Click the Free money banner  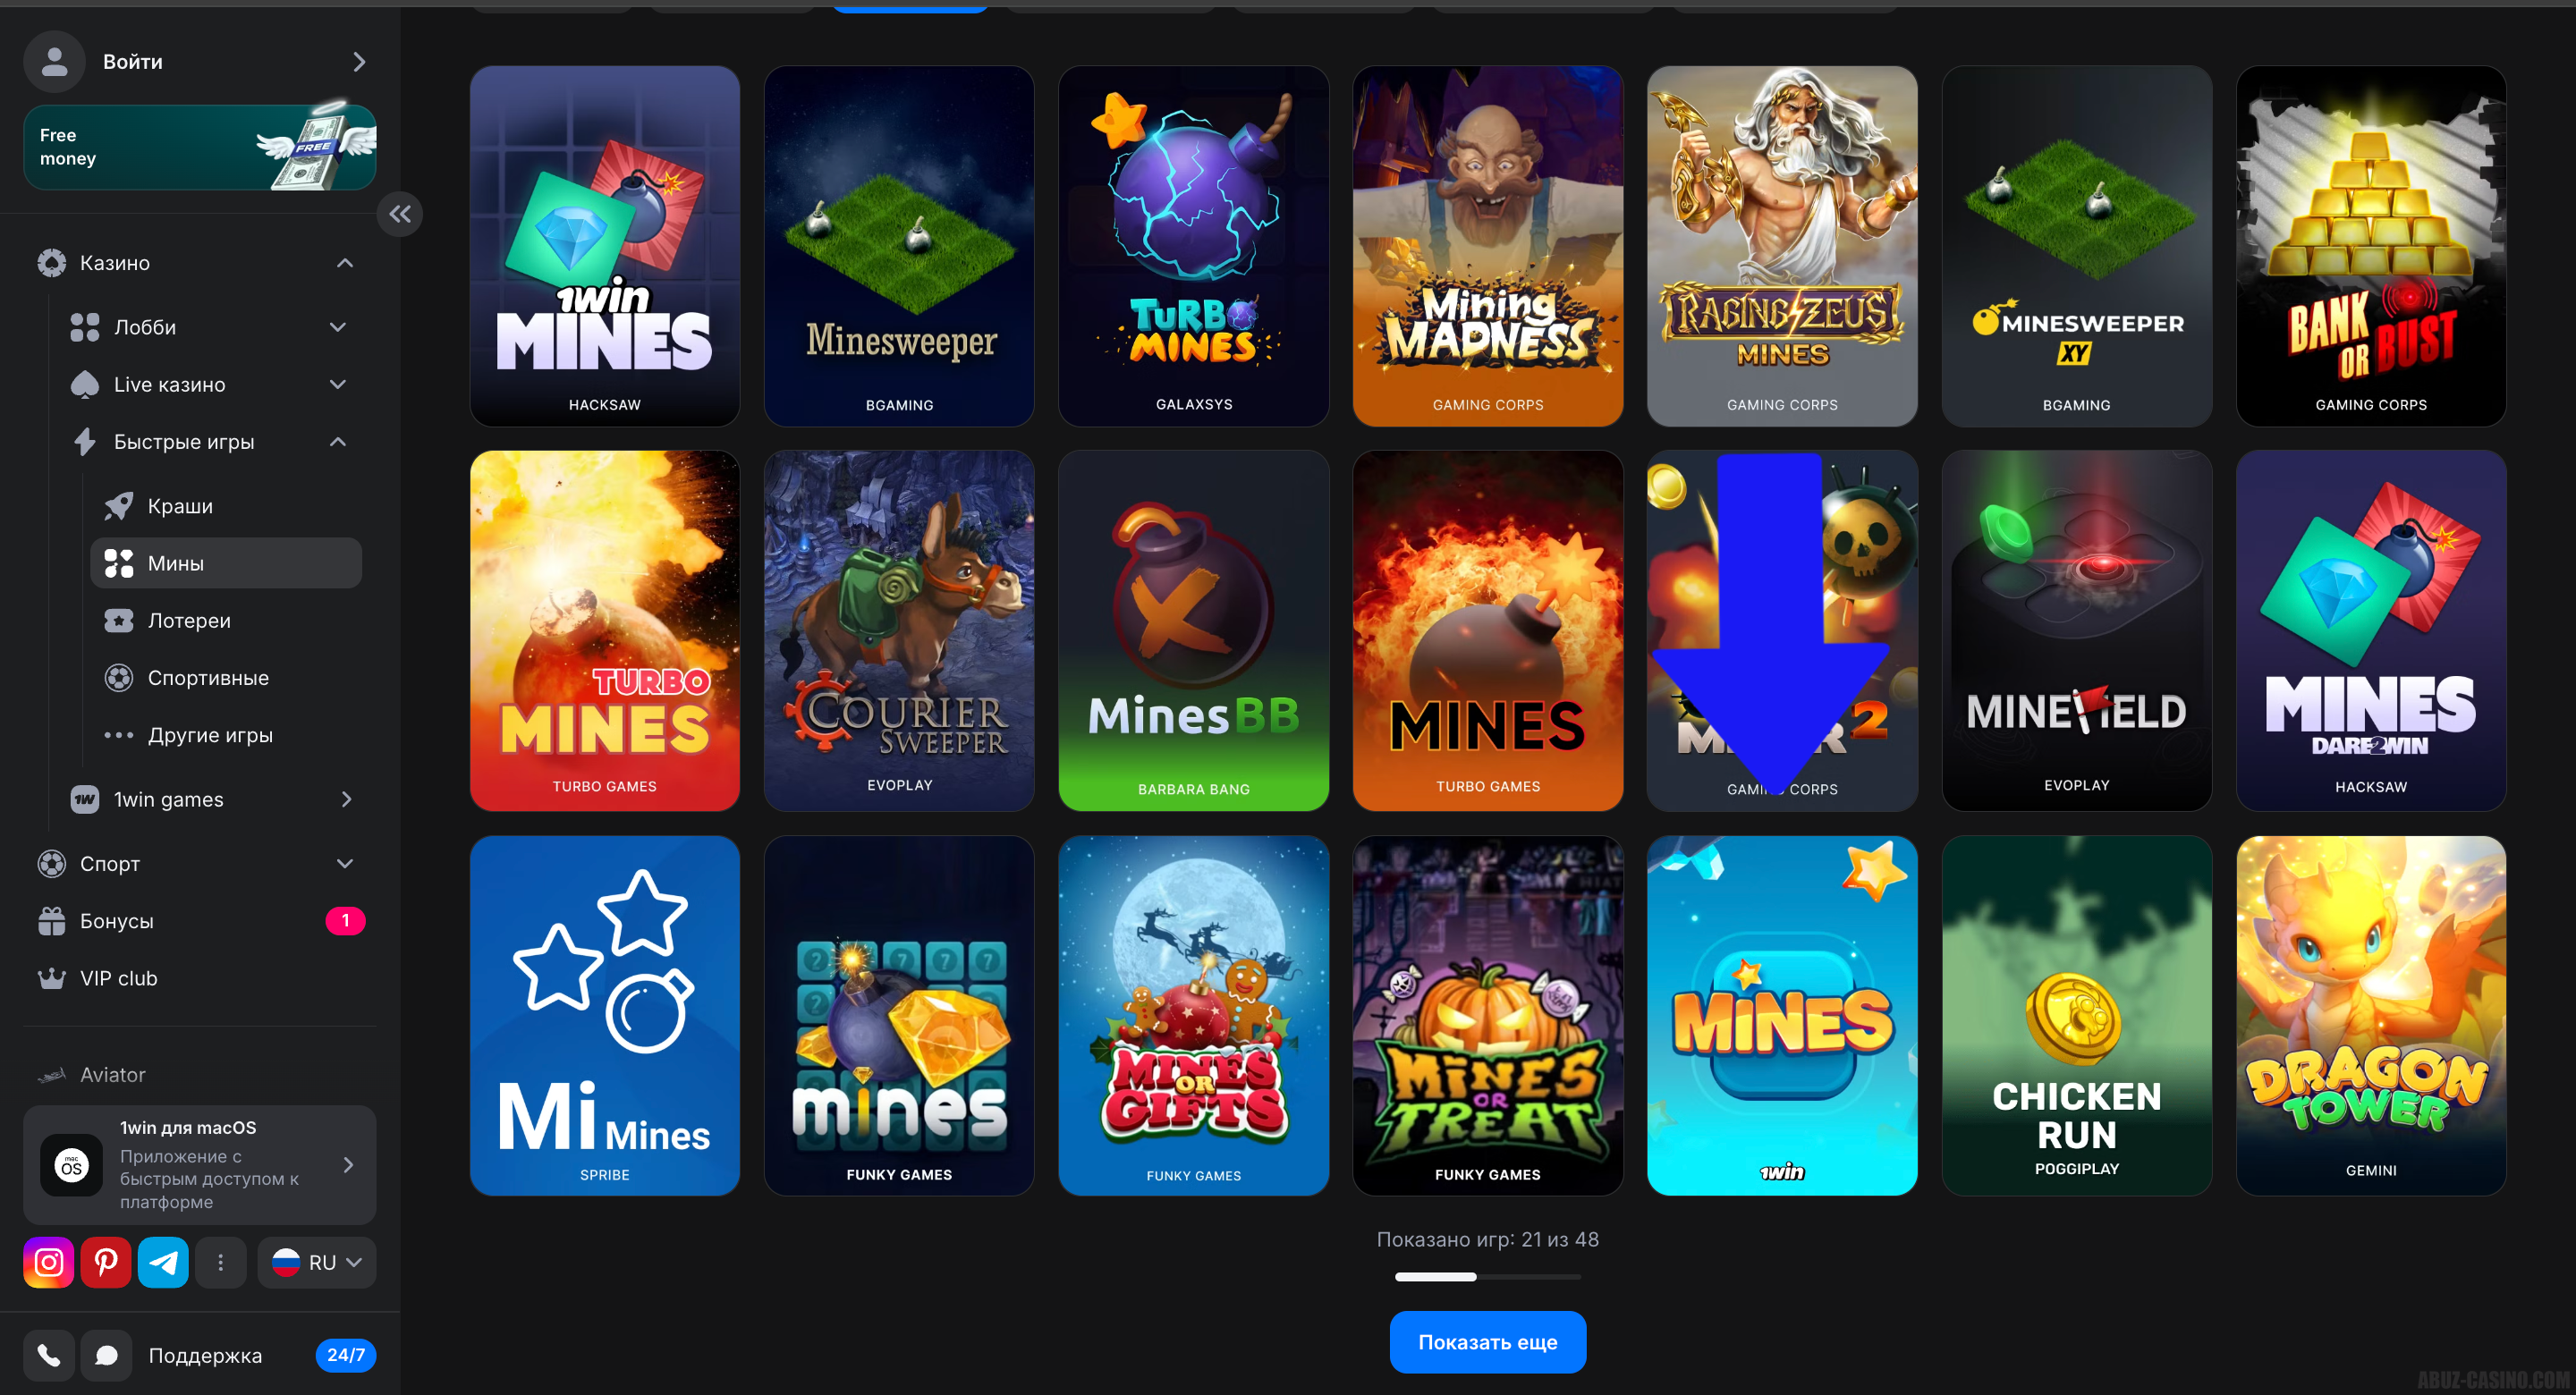(200, 147)
